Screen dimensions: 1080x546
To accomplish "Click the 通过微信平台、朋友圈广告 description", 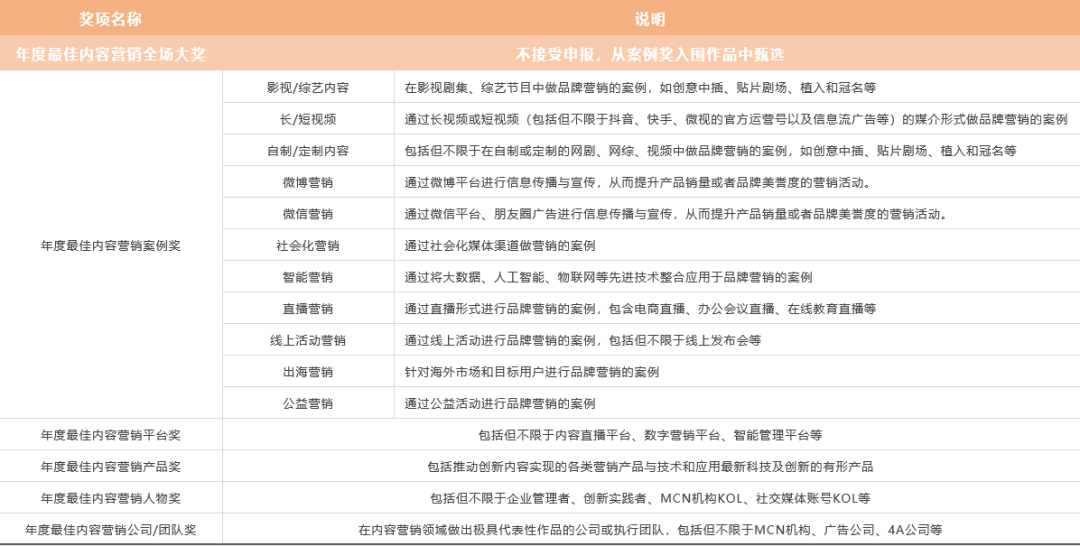I will [676, 214].
